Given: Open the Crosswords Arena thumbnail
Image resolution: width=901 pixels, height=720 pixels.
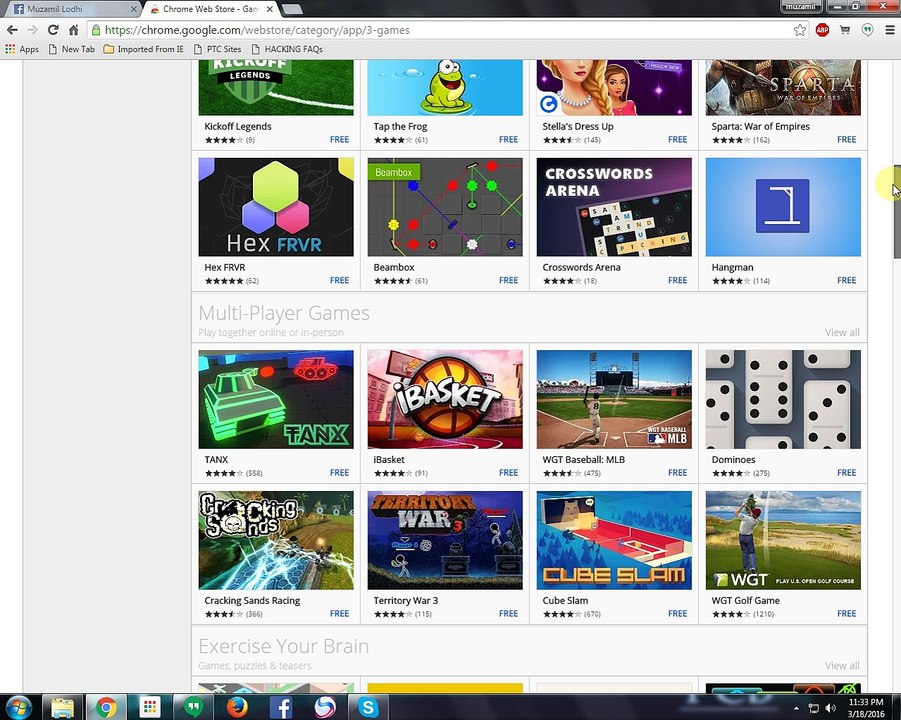Looking at the screenshot, I should [x=614, y=207].
